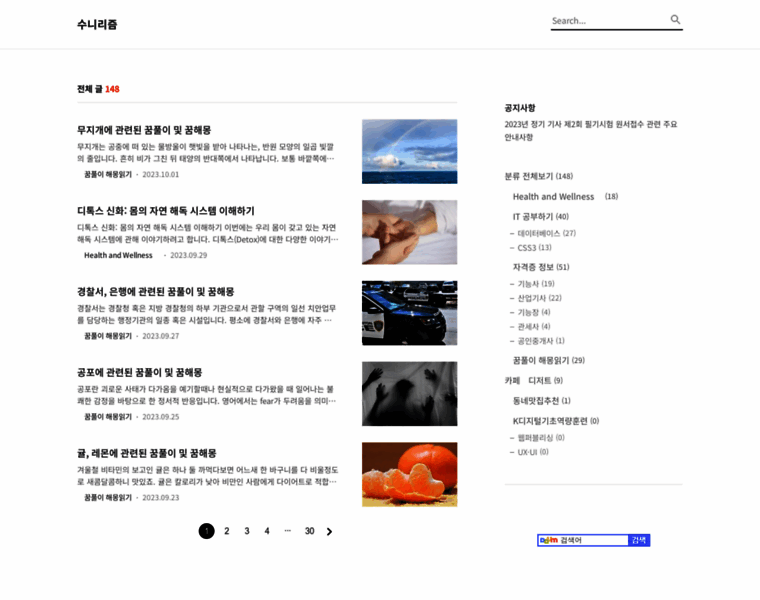Go to page 4
The width and height of the screenshot is (760, 600).
[x=267, y=531]
